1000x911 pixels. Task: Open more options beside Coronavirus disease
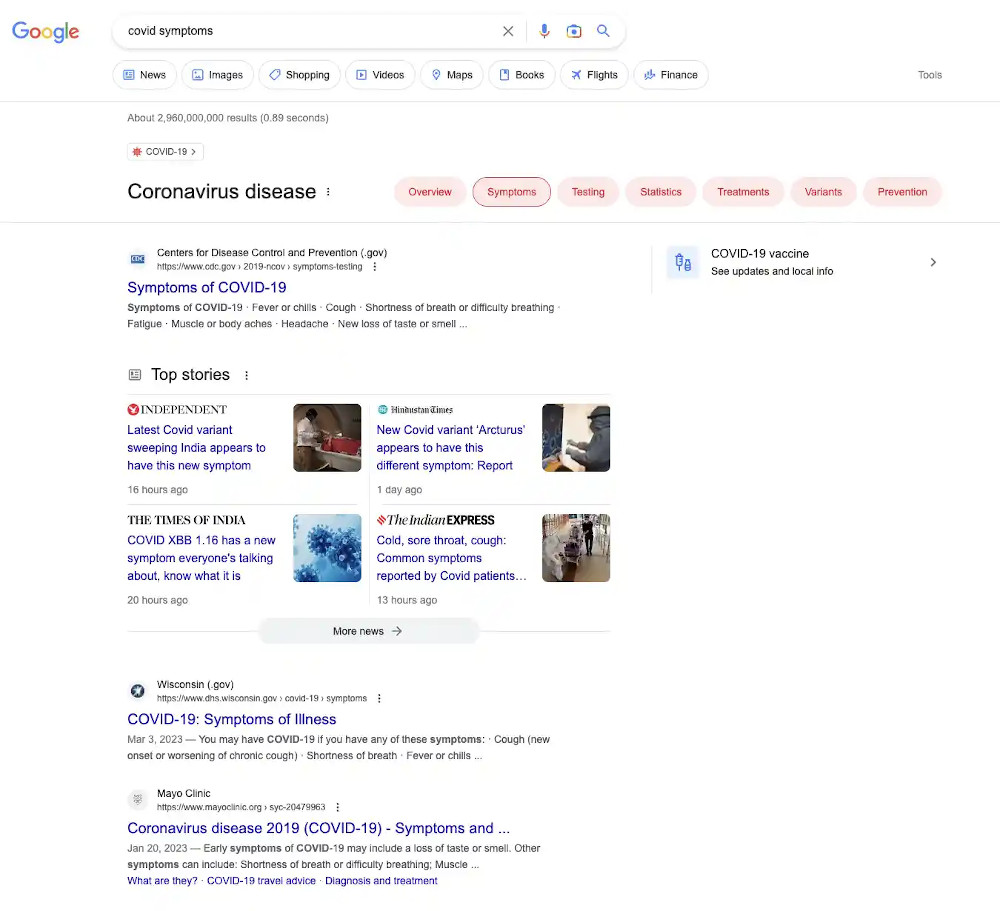[x=328, y=192]
